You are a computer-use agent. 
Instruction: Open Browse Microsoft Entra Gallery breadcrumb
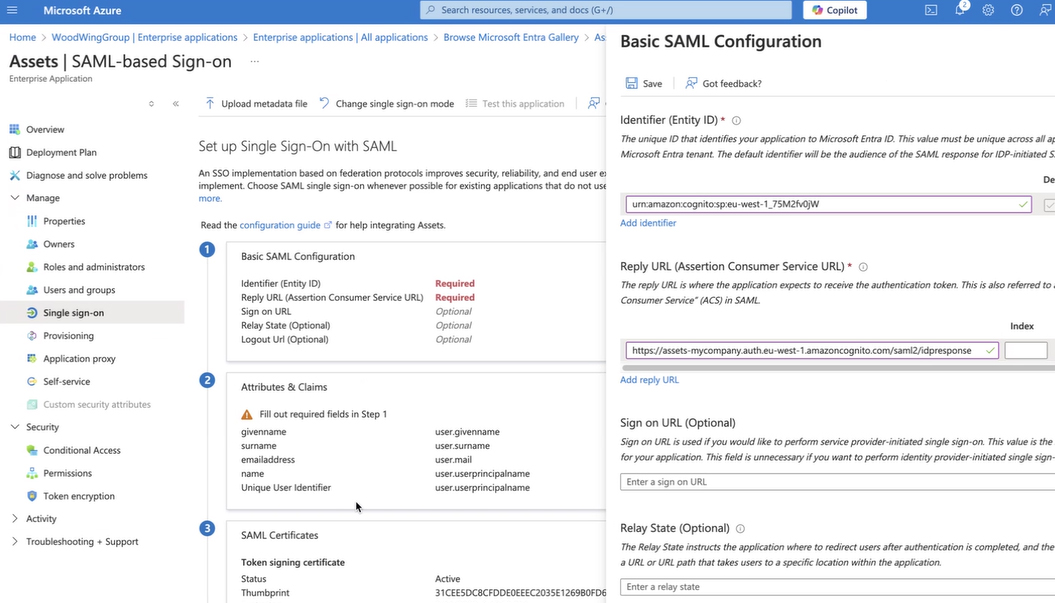(511, 37)
